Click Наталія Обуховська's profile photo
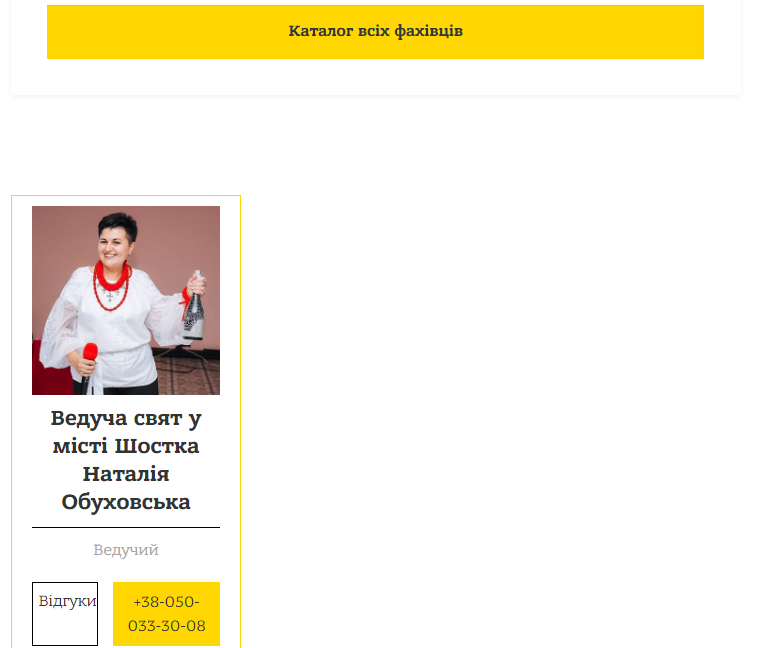 point(126,300)
